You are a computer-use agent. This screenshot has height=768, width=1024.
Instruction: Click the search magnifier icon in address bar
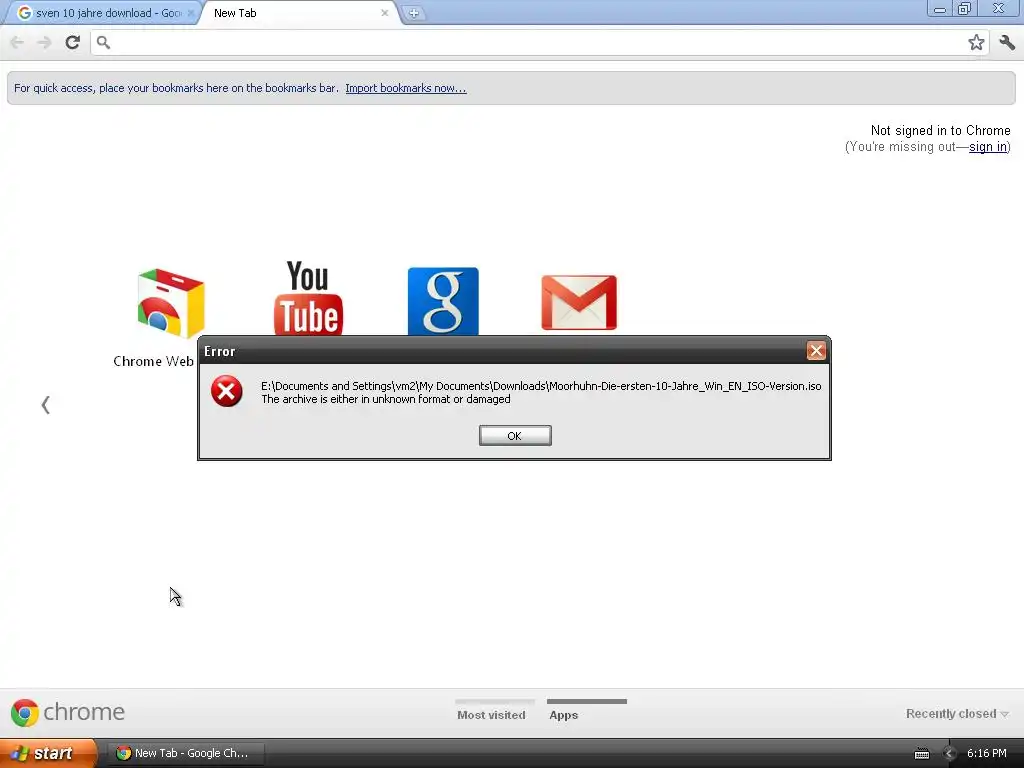(103, 42)
